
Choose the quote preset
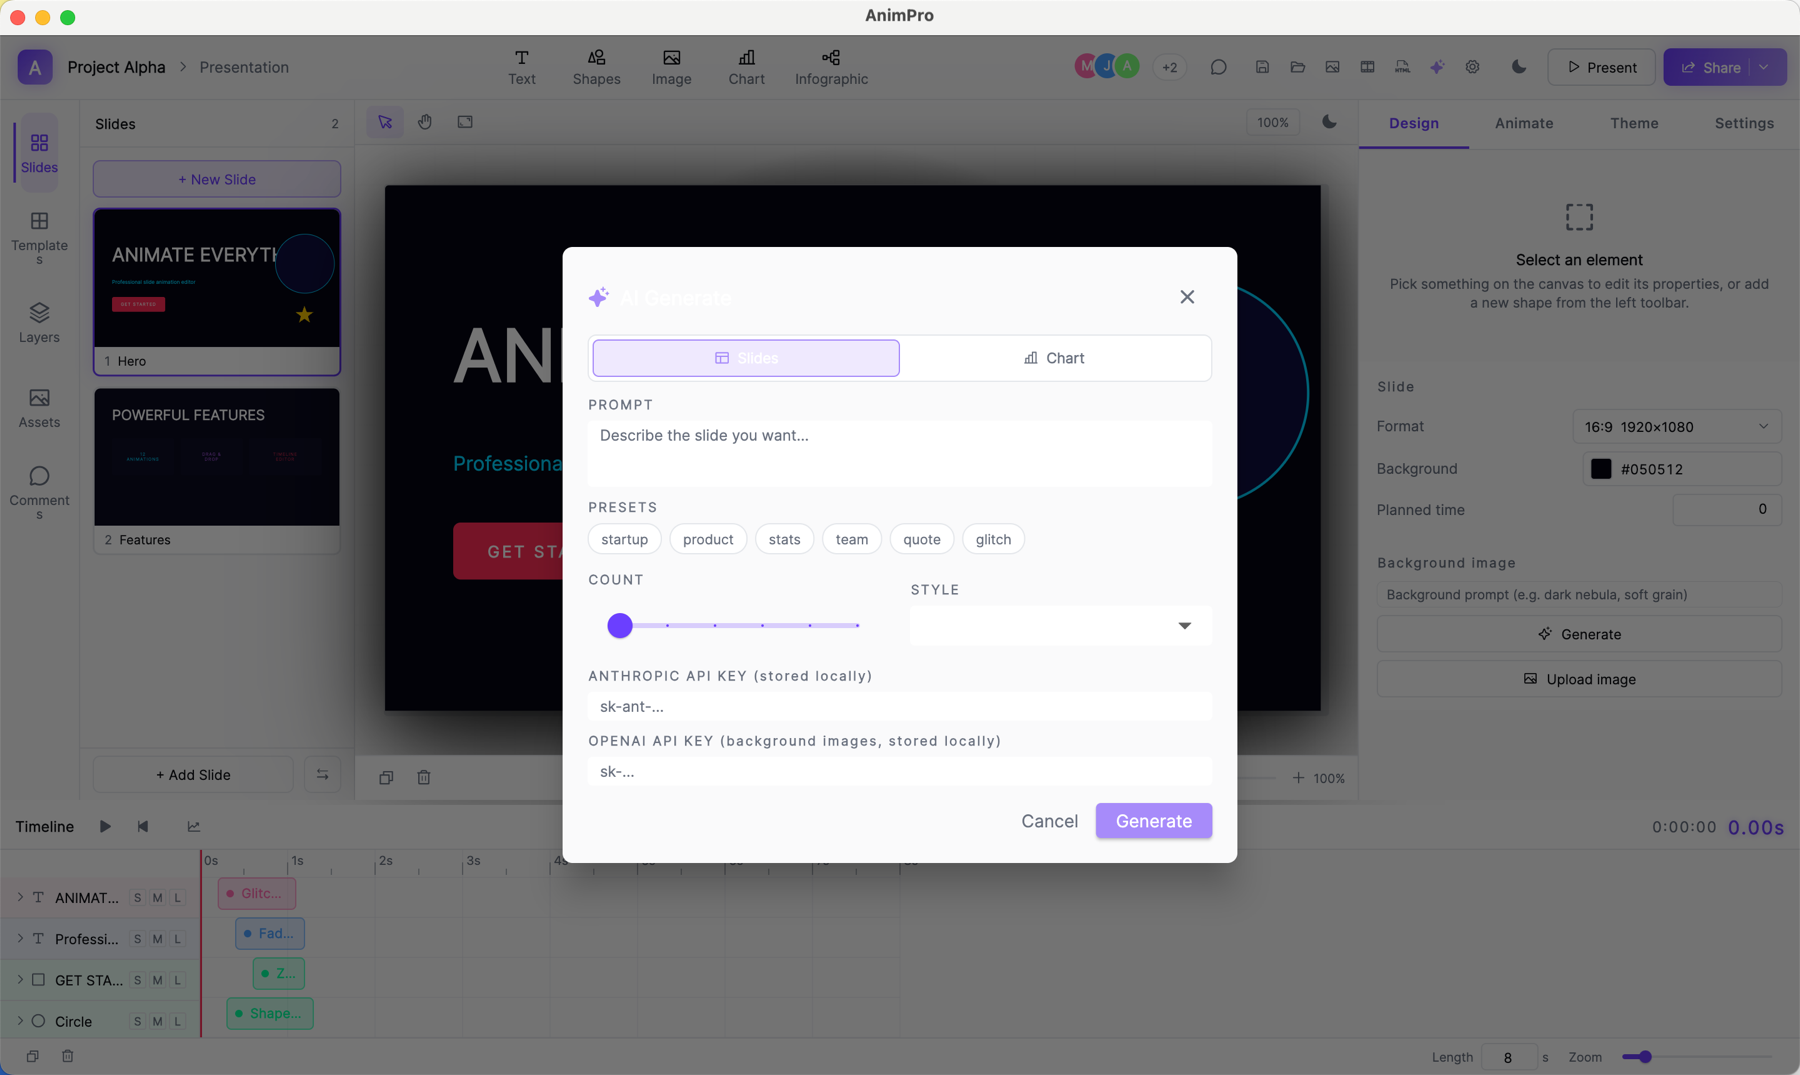tap(922, 539)
